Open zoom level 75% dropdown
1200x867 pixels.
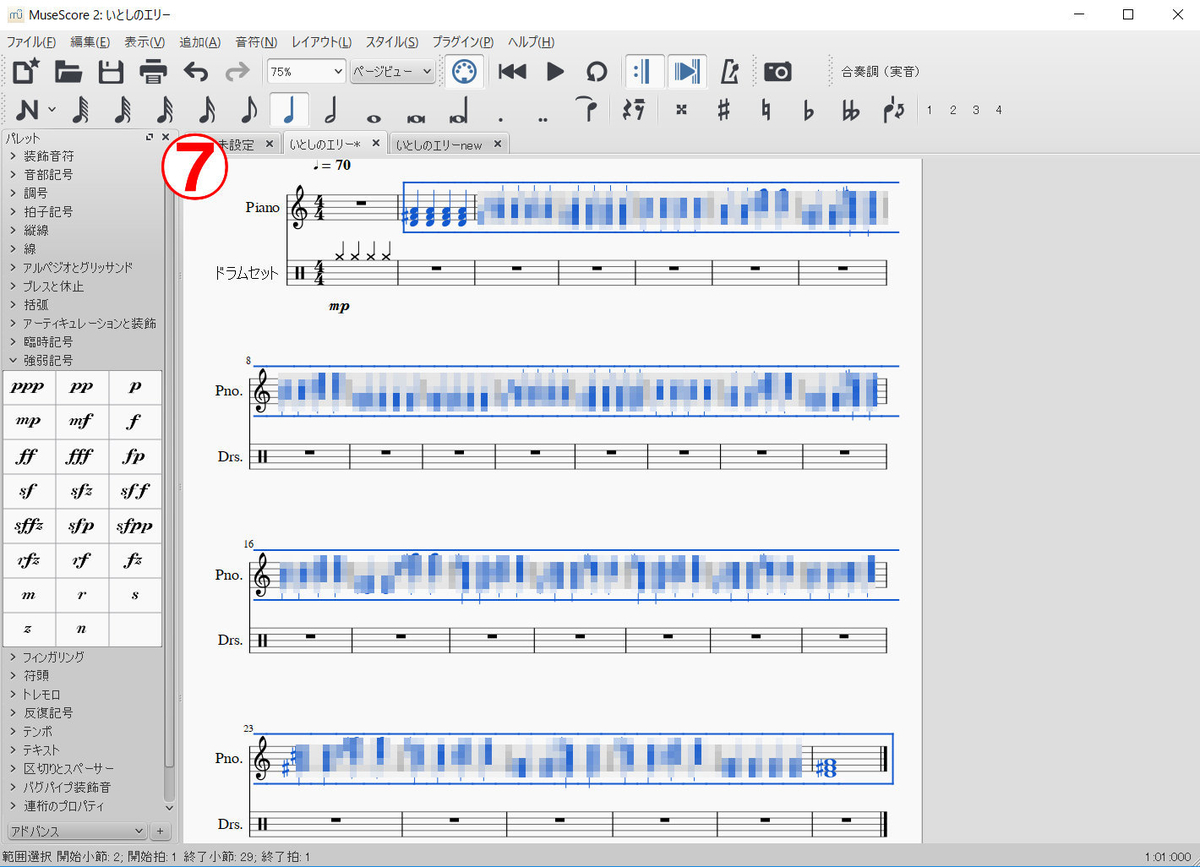point(306,71)
